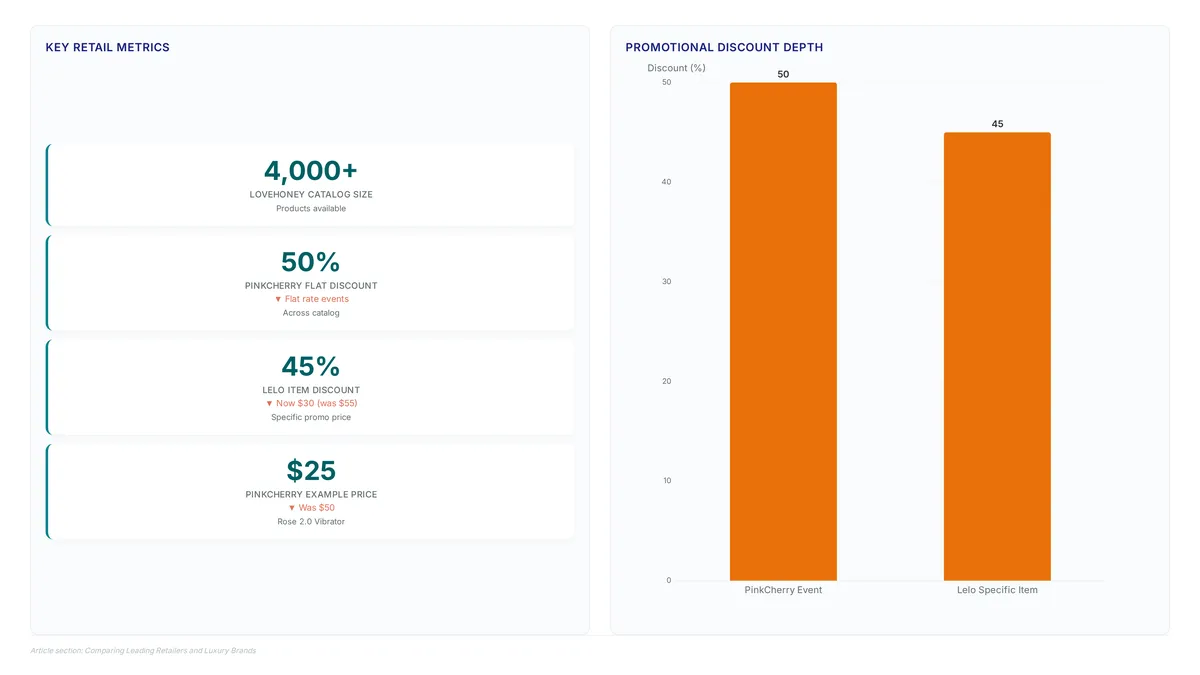The height and width of the screenshot is (675, 1200).
Task: Select the $25 PinkCherry example price
Action: [311, 470]
